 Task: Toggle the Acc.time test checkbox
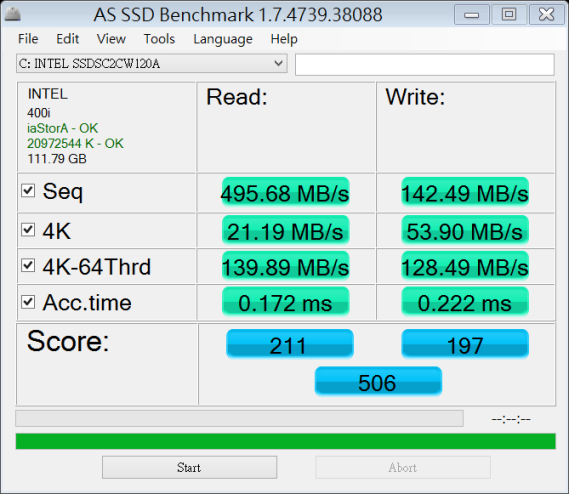[x=28, y=302]
